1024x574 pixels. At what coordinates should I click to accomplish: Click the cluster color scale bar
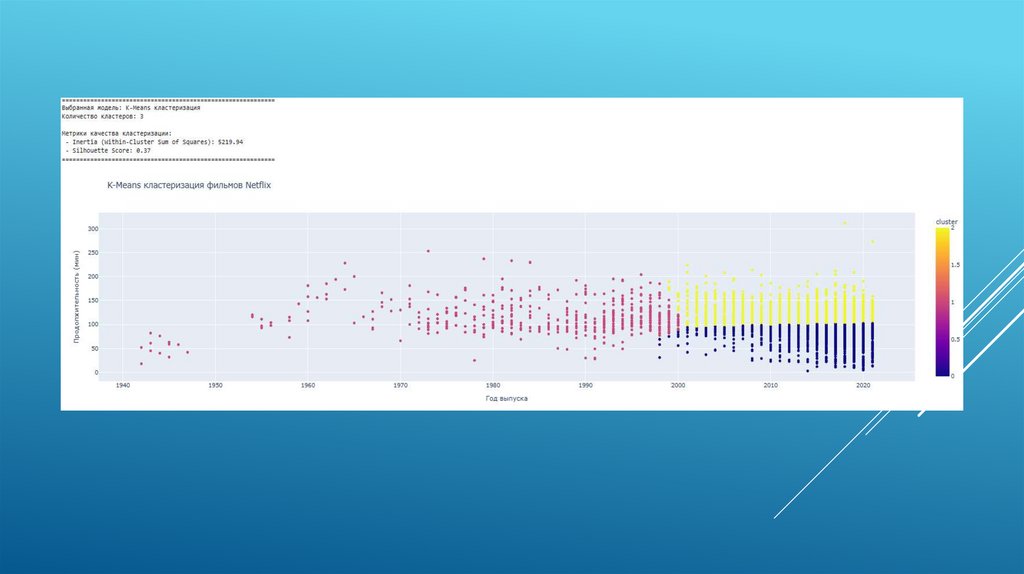point(942,302)
